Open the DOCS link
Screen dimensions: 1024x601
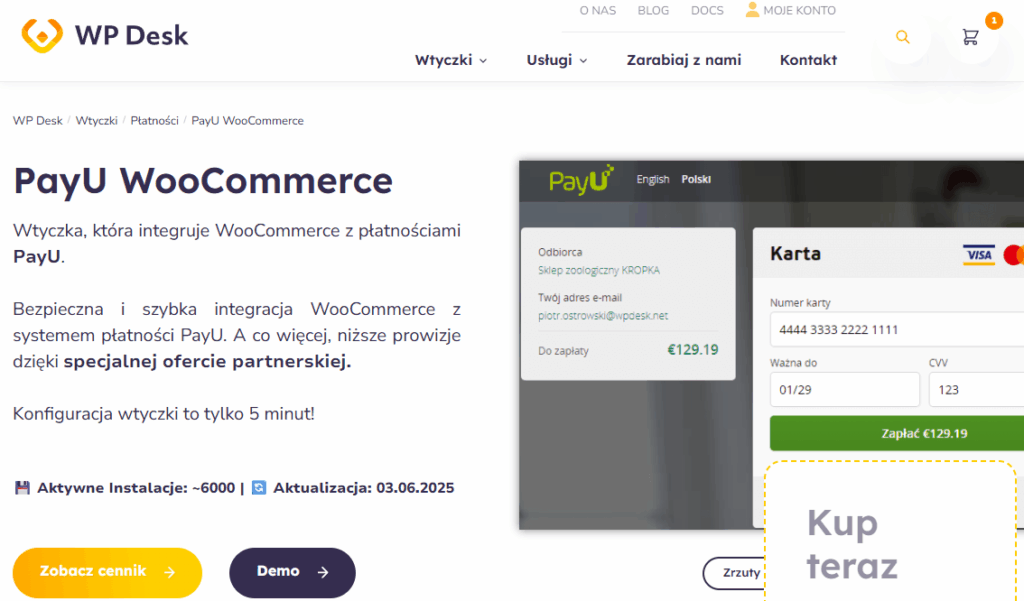click(707, 10)
